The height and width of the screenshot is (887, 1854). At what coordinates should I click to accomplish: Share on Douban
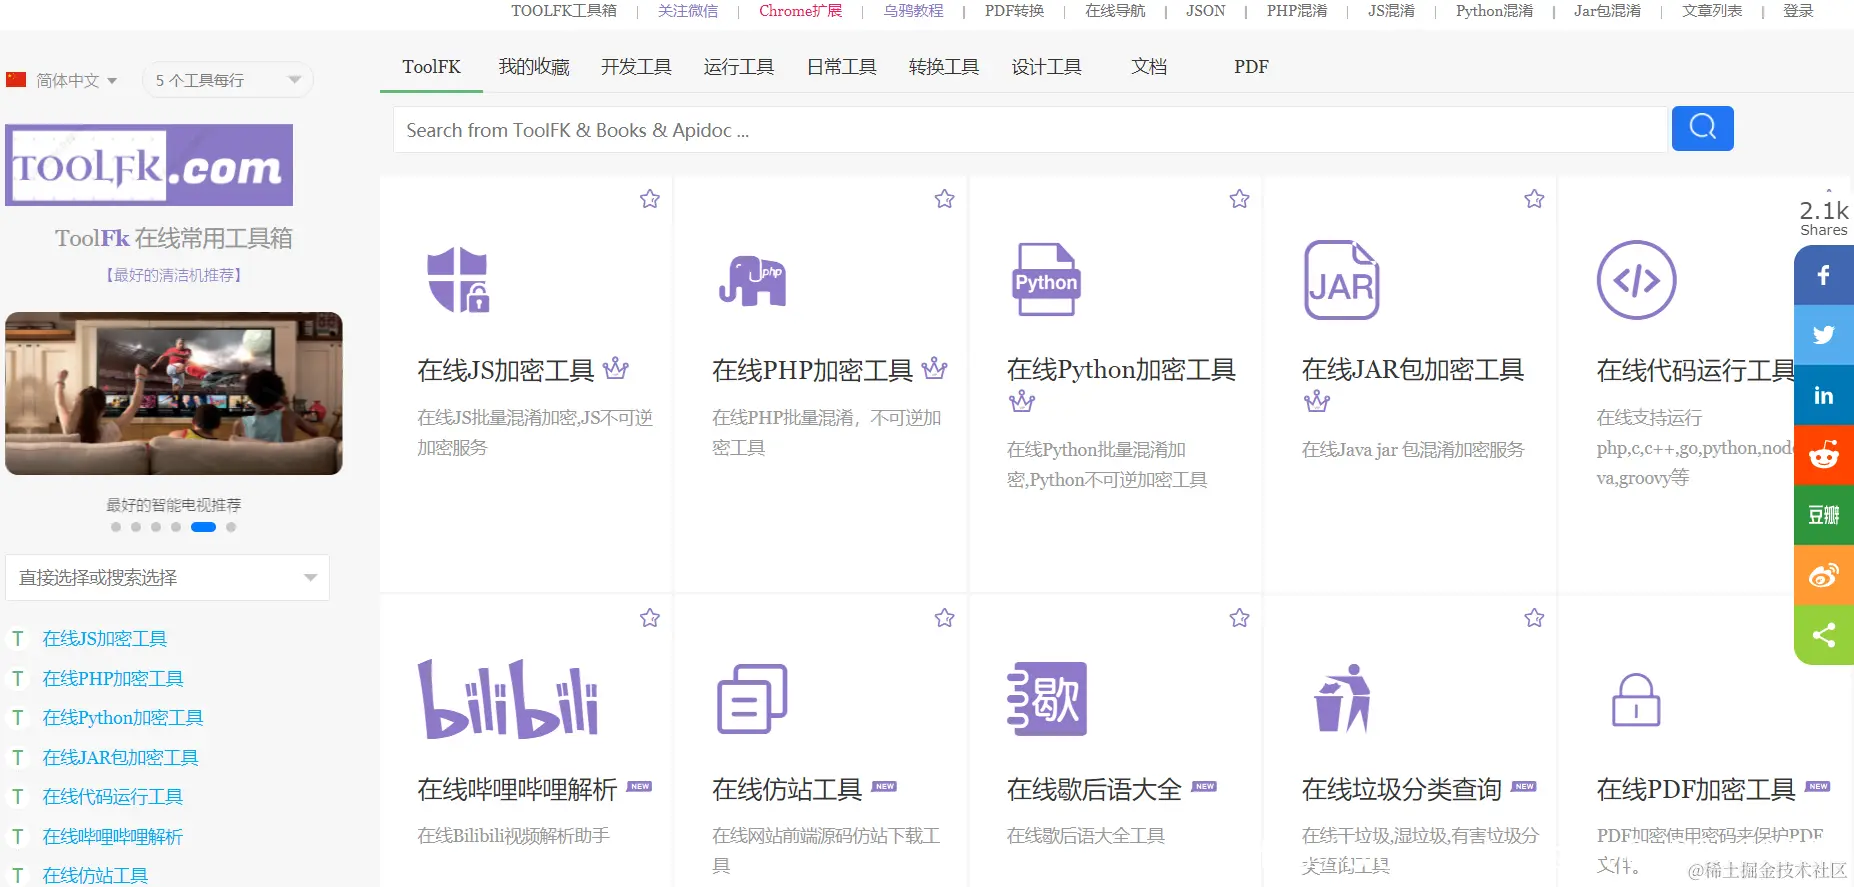(1824, 515)
